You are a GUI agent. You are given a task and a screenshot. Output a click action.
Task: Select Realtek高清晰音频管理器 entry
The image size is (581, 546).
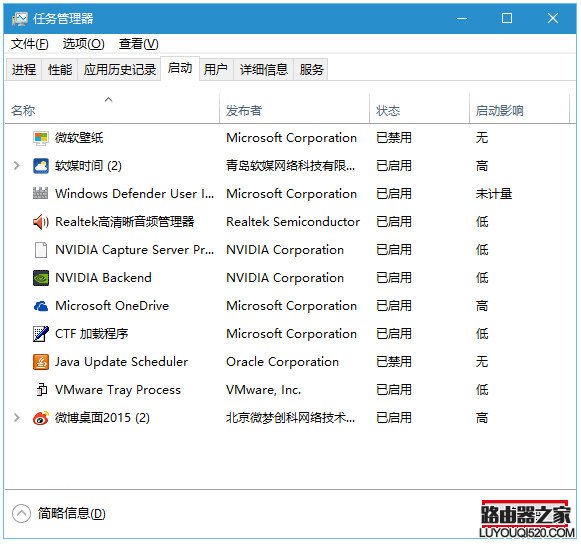click(x=124, y=222)
